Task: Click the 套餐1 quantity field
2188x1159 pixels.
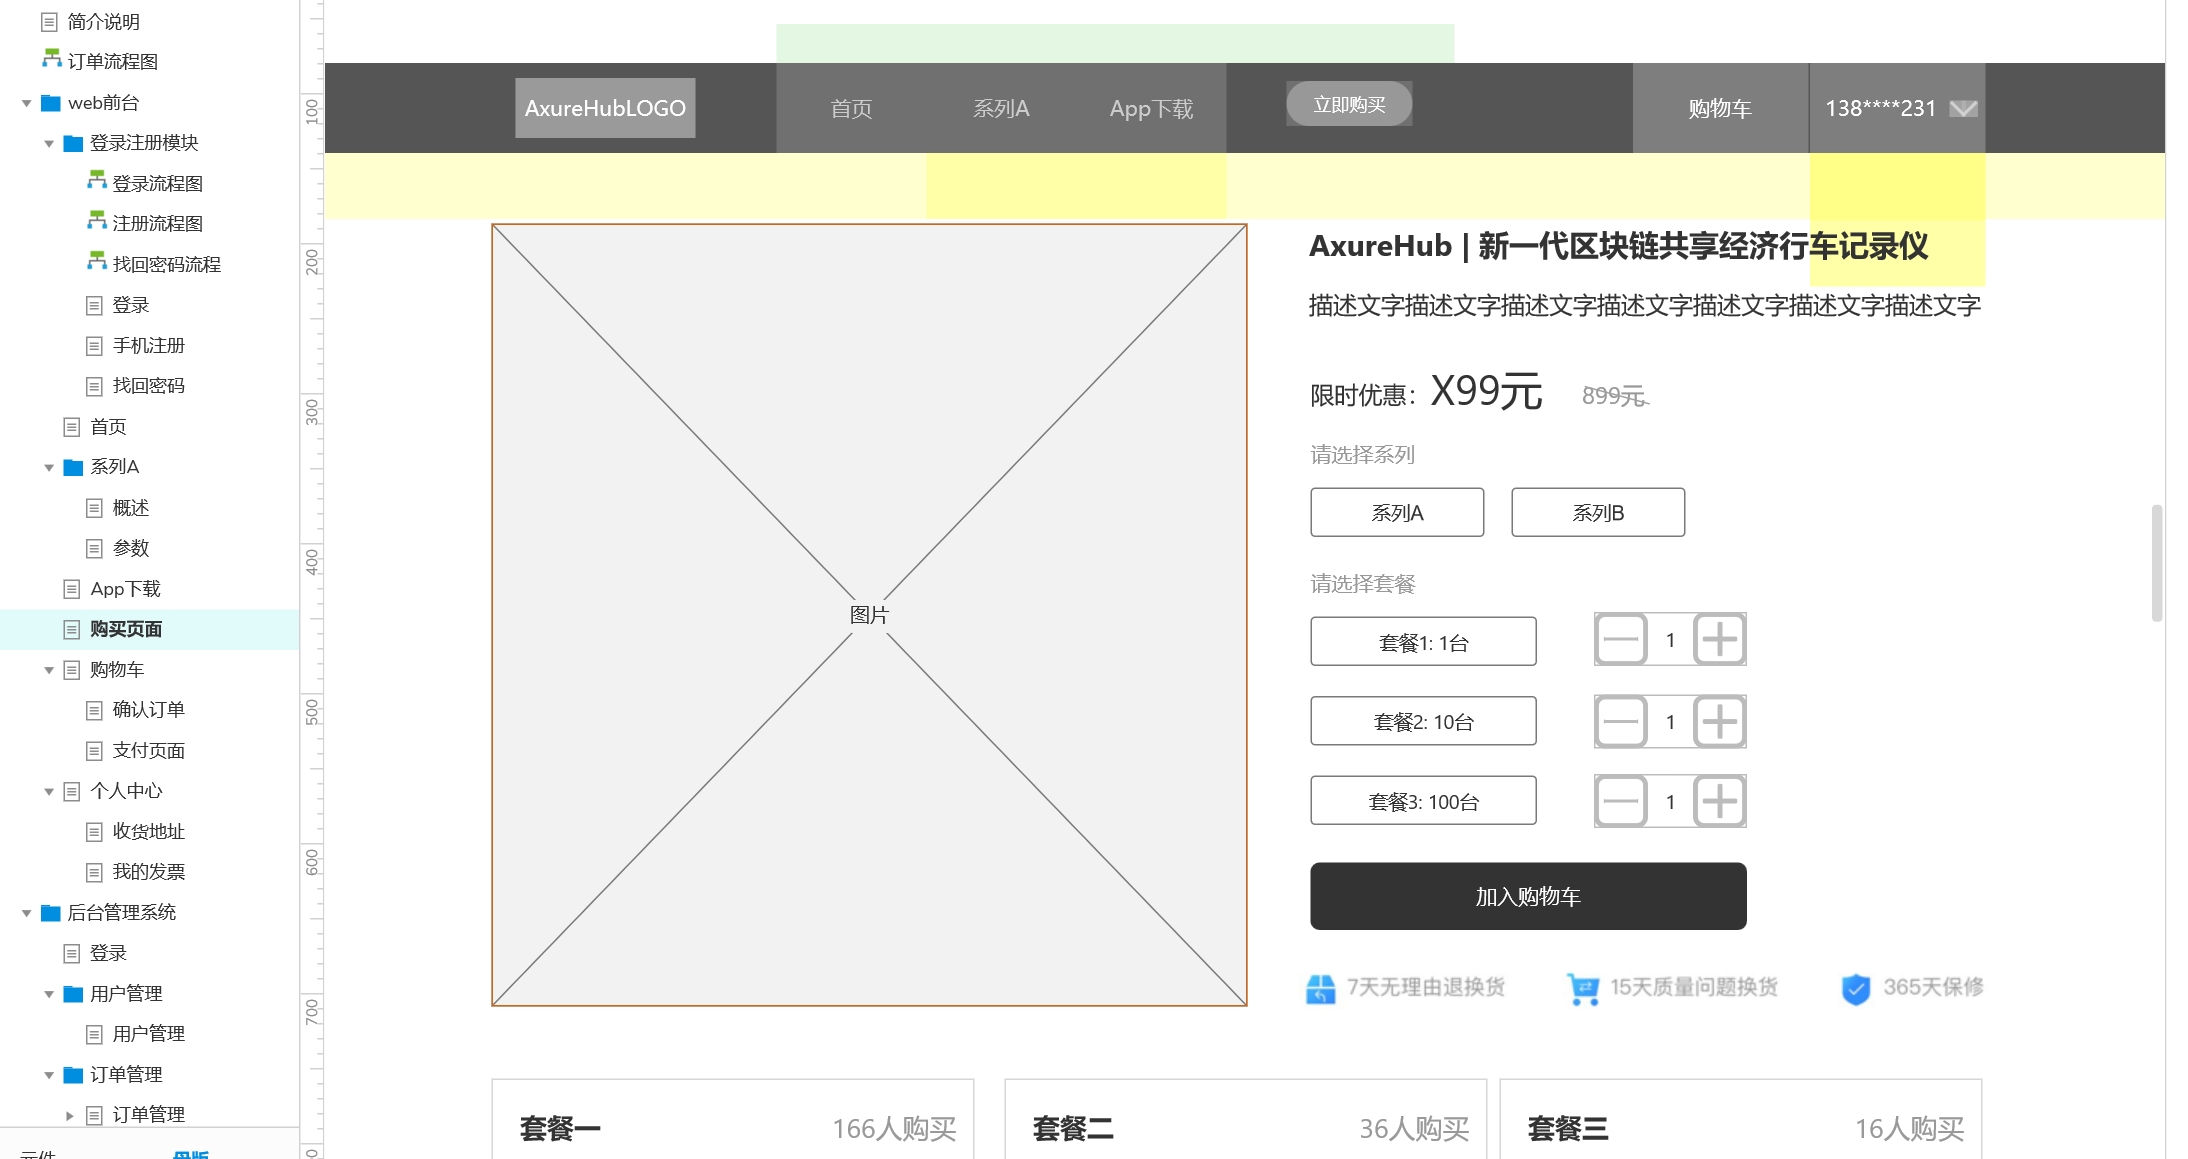Action: [x=1670, y=640]
